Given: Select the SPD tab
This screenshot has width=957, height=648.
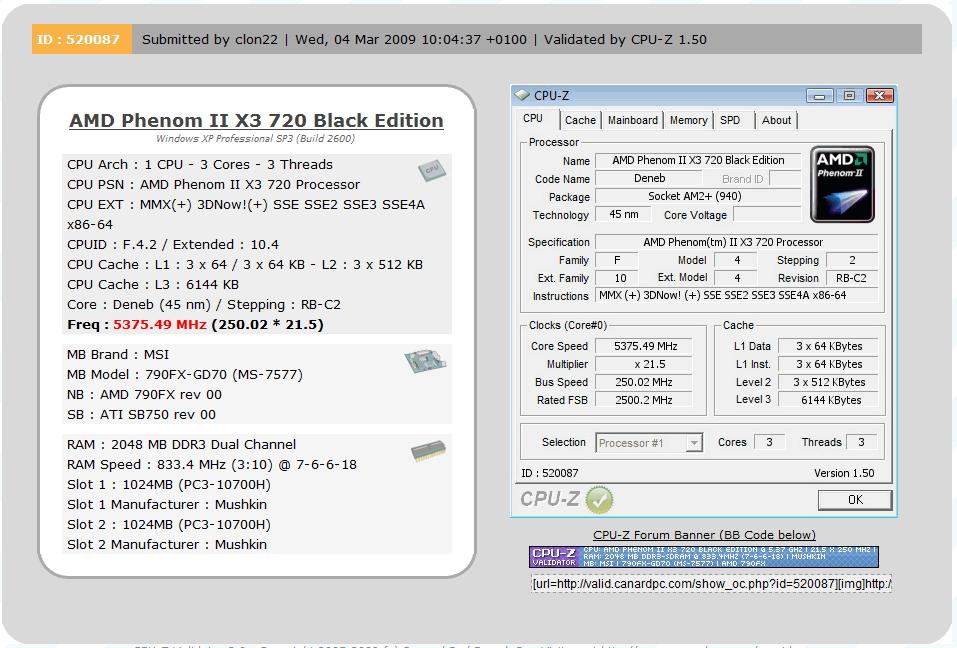Looking at the screenshot, I should coord(730,120).
